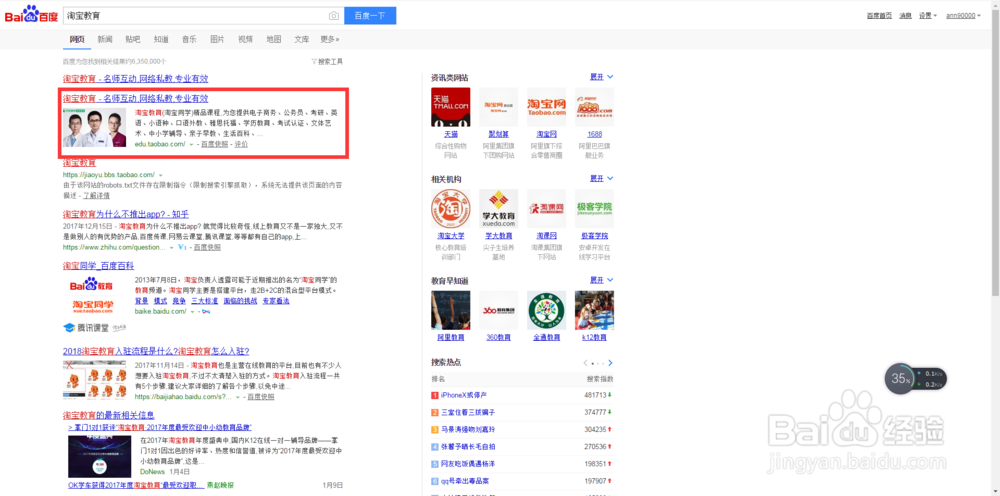The image size is (1000, 496).
Task: Switch to the 视频 tab
Action: point(245,40)
